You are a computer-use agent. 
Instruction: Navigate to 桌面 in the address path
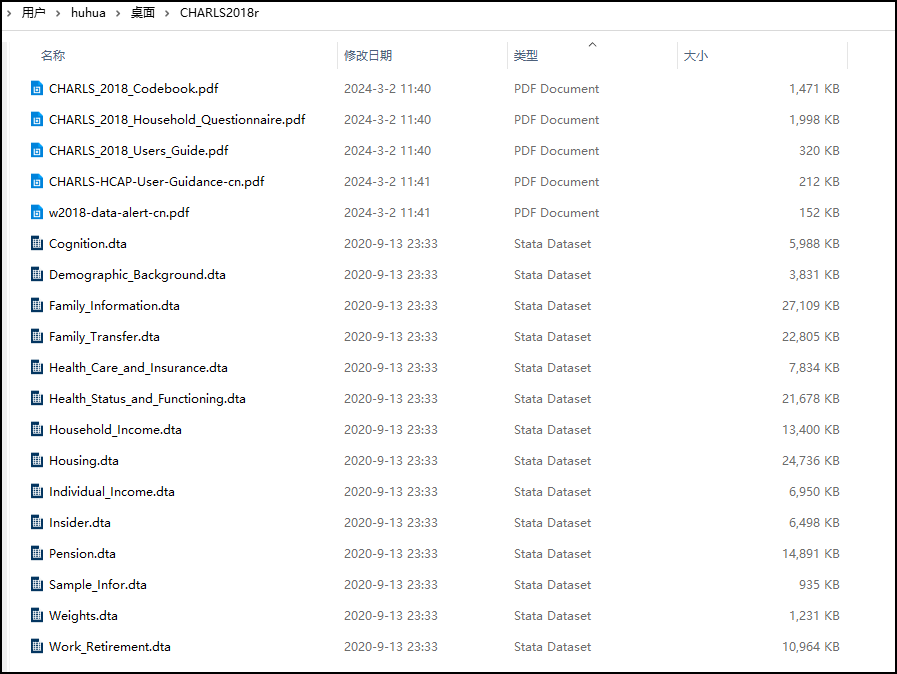(x=143, y=13)
